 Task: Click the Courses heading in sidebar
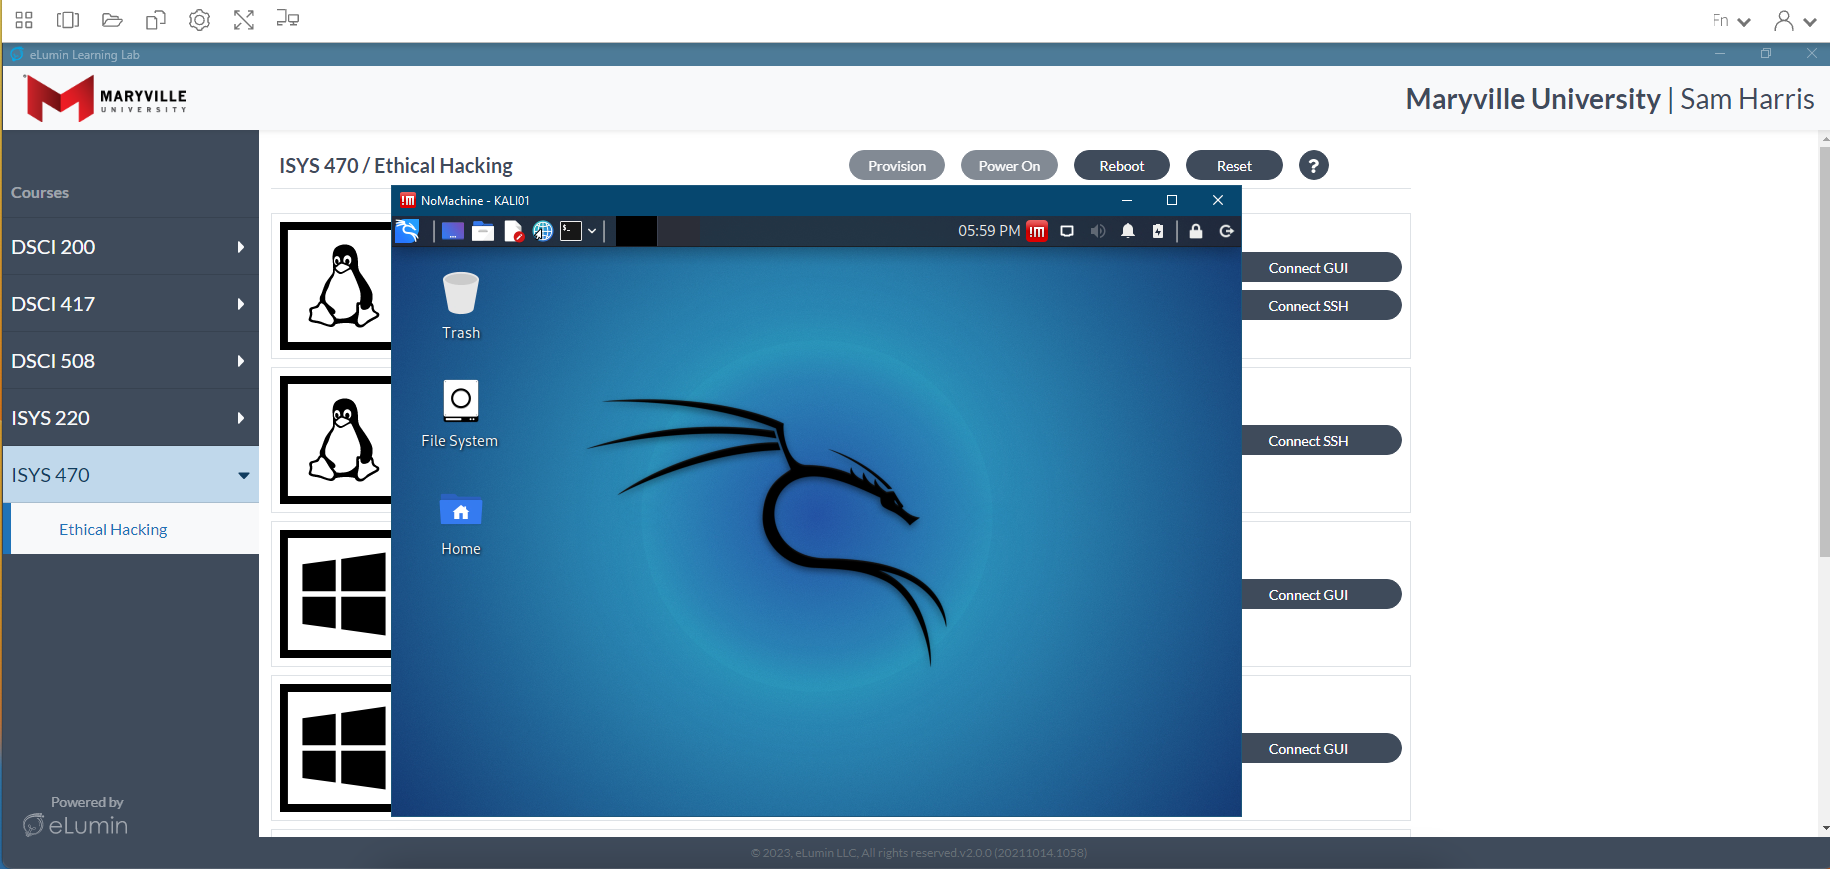tap(40, 193)
